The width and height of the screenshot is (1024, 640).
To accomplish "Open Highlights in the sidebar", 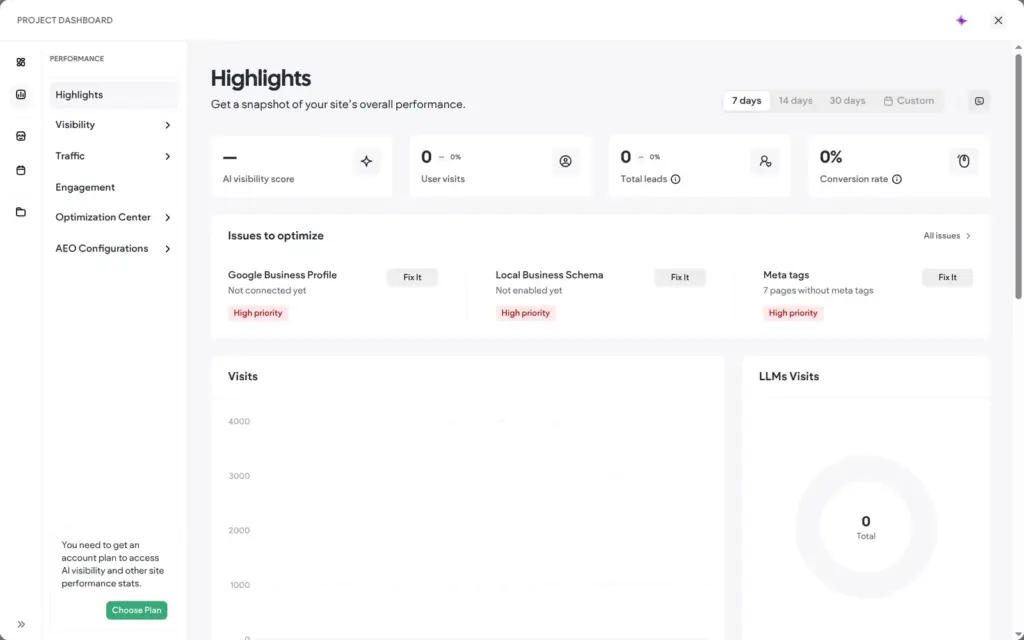I will [x=114, y=95].
